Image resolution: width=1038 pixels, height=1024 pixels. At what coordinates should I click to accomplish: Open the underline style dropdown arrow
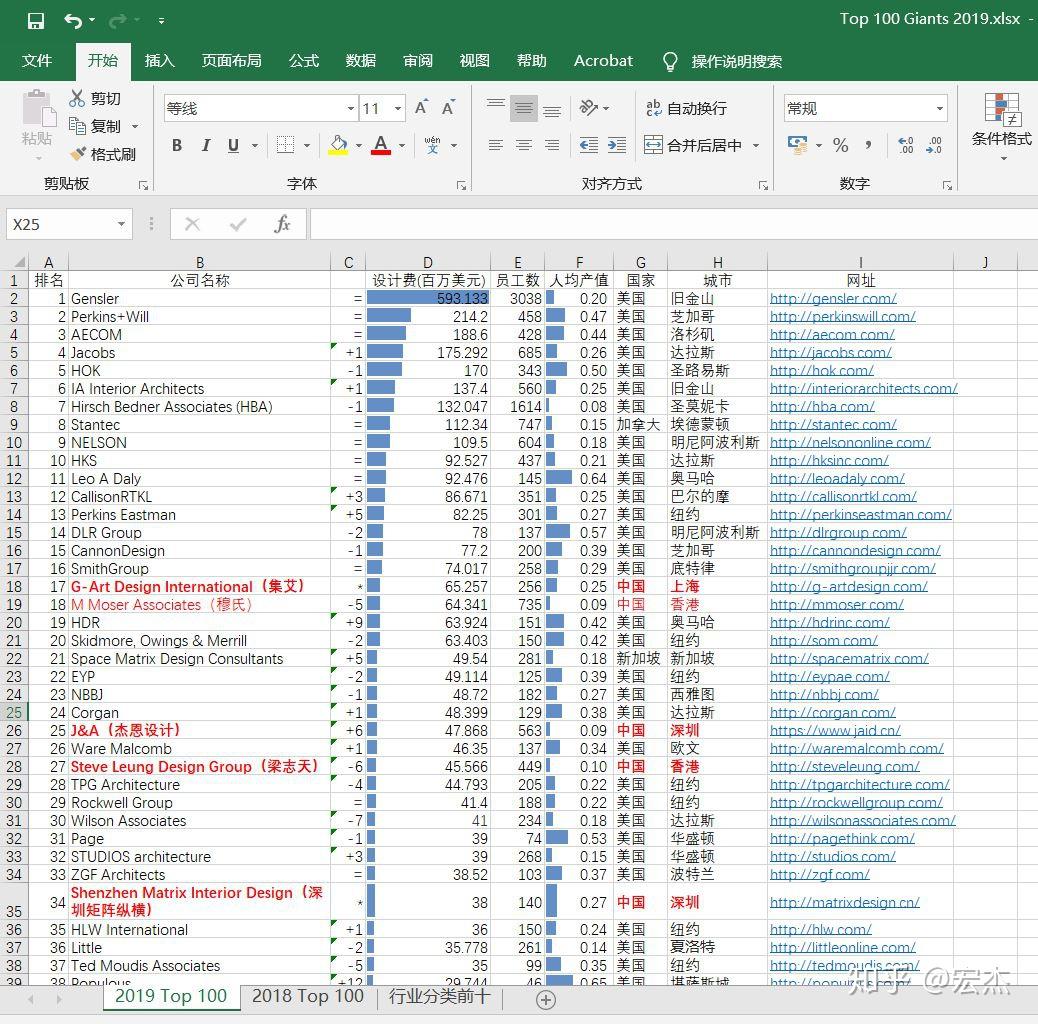pyautogui.click(x=255, y=145)
